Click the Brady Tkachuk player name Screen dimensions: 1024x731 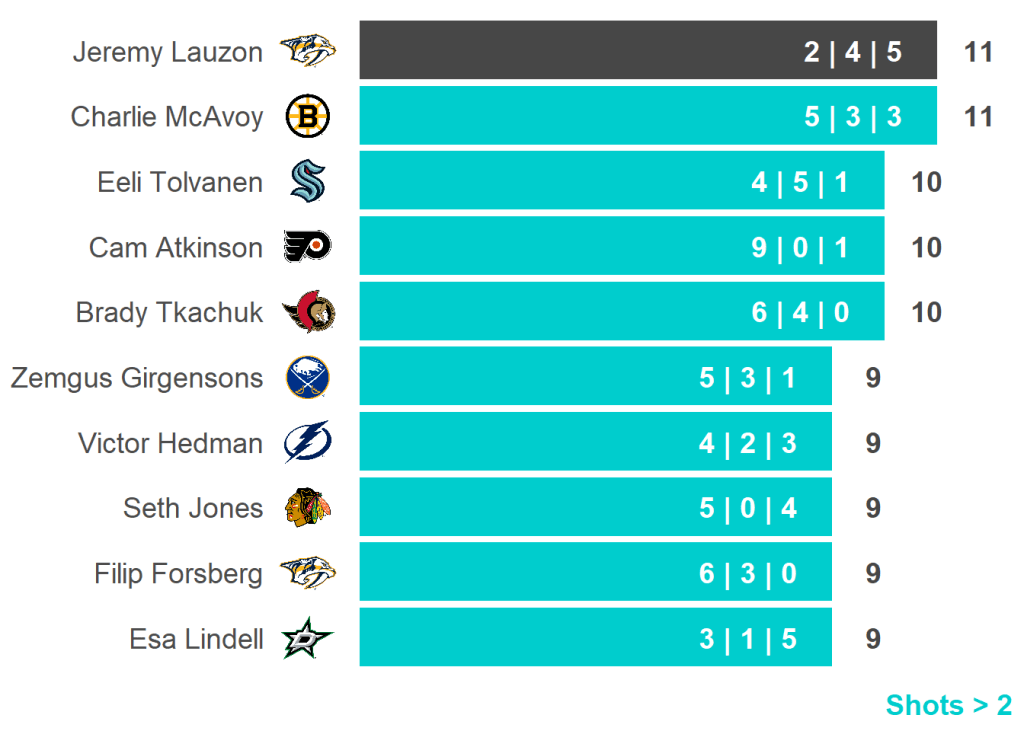click(169, 313)
